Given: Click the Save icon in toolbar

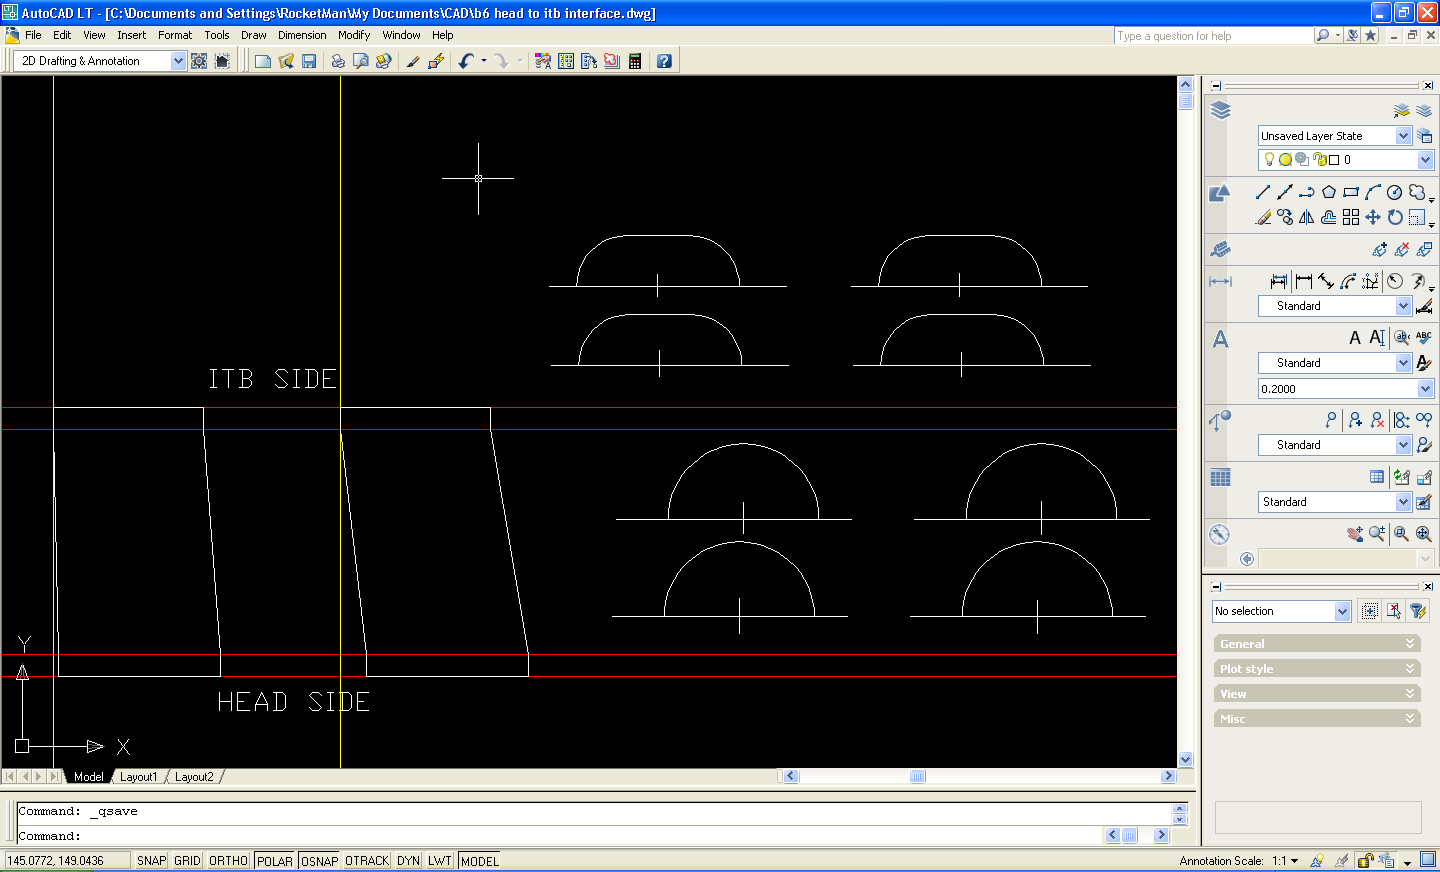Looking at the screenshot, I should click(x=309, y=61).
